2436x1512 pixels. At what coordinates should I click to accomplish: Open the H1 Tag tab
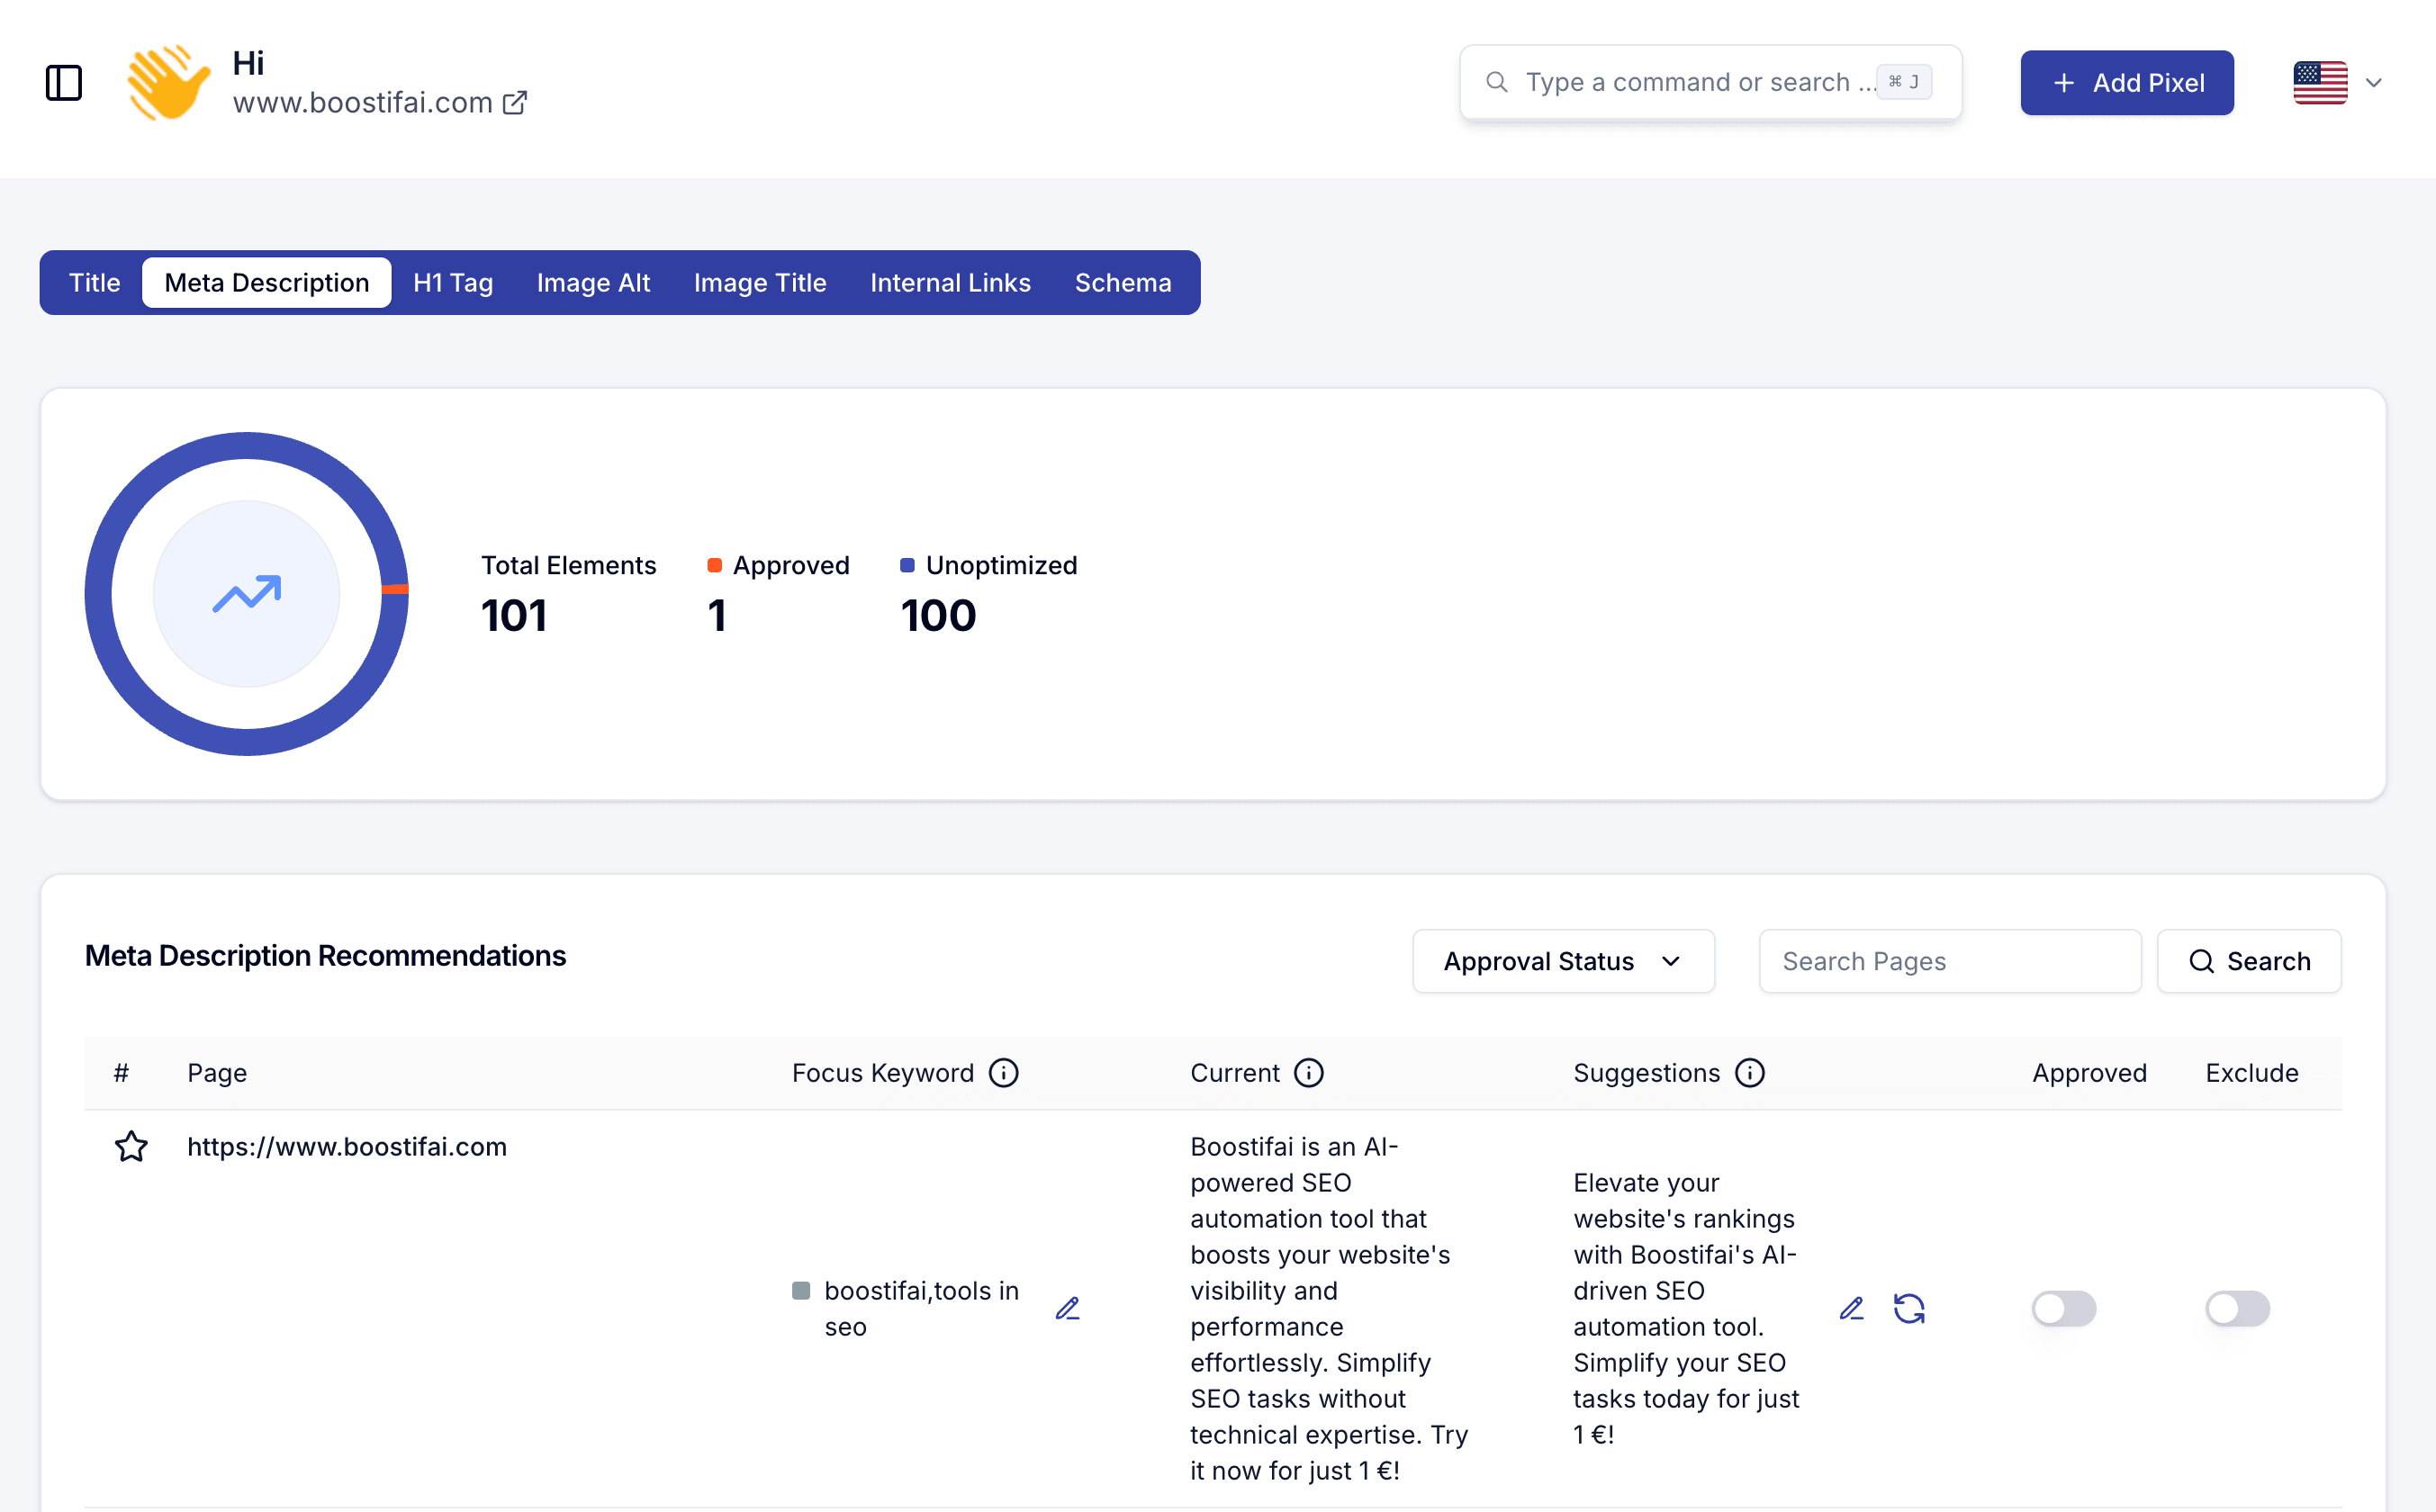(453, 283)
